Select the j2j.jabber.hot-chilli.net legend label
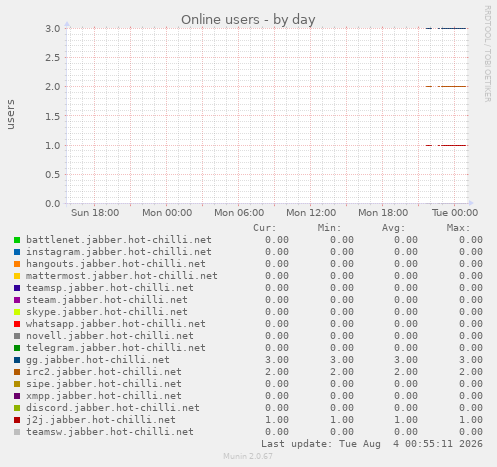Screen dimensions: 497x467 [x=101, y=420]
